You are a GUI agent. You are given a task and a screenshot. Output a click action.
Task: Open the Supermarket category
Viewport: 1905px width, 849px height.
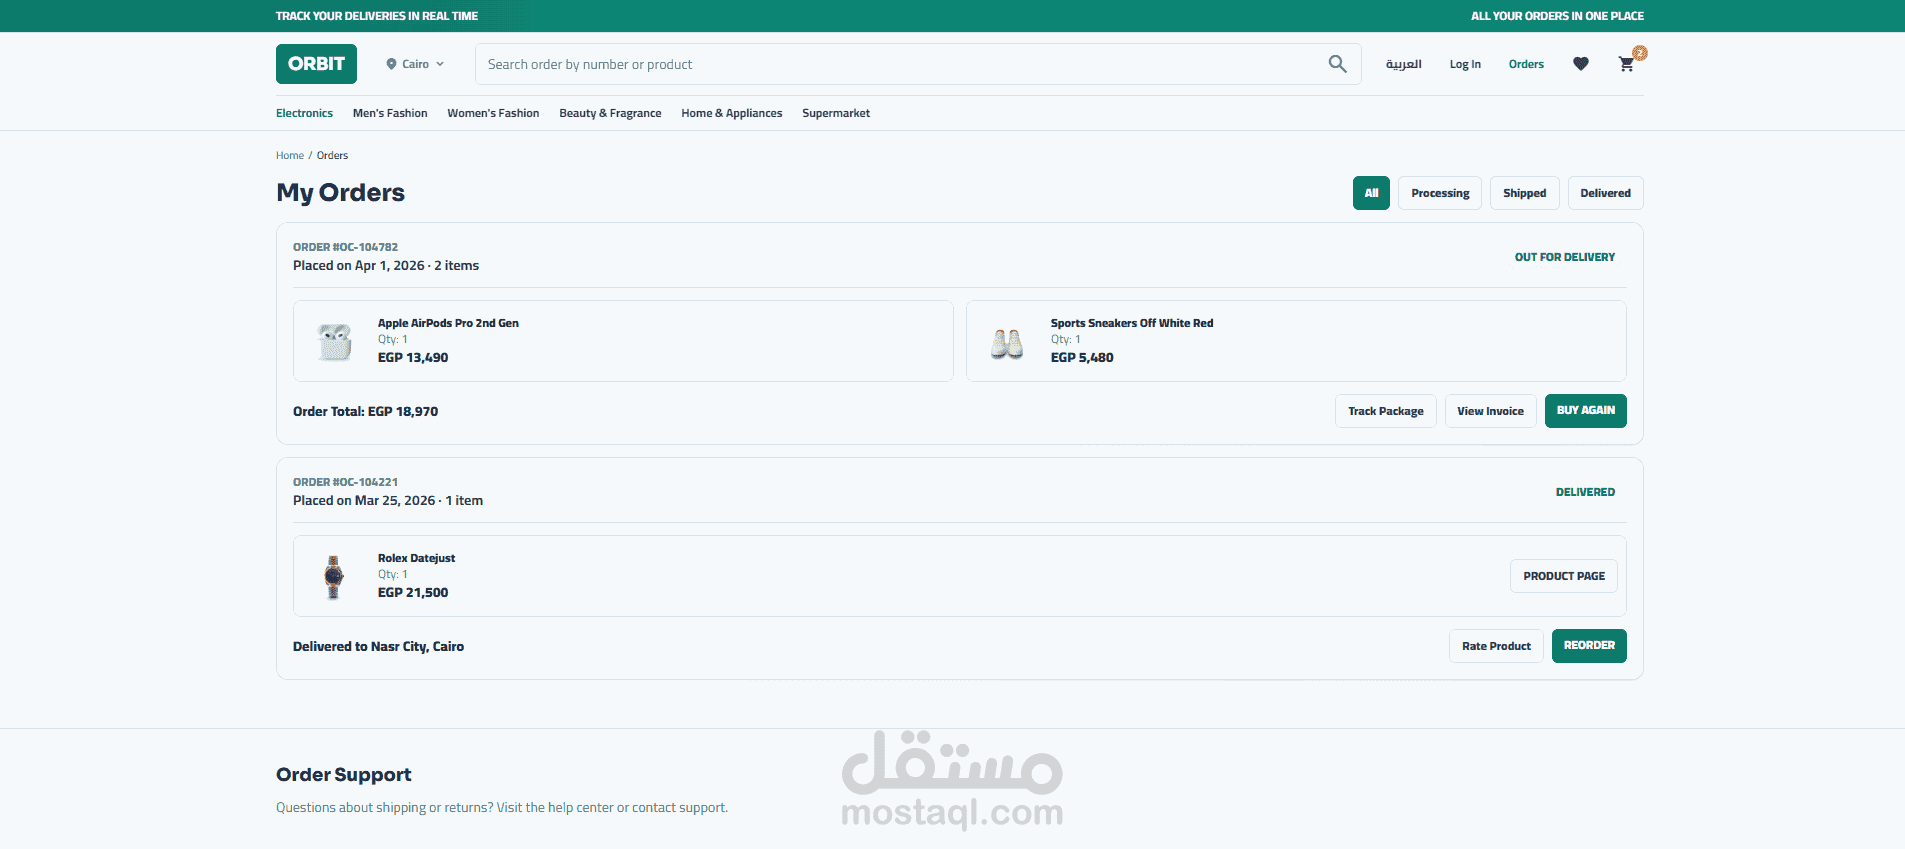pyautogui.click(x=836, y=113)
